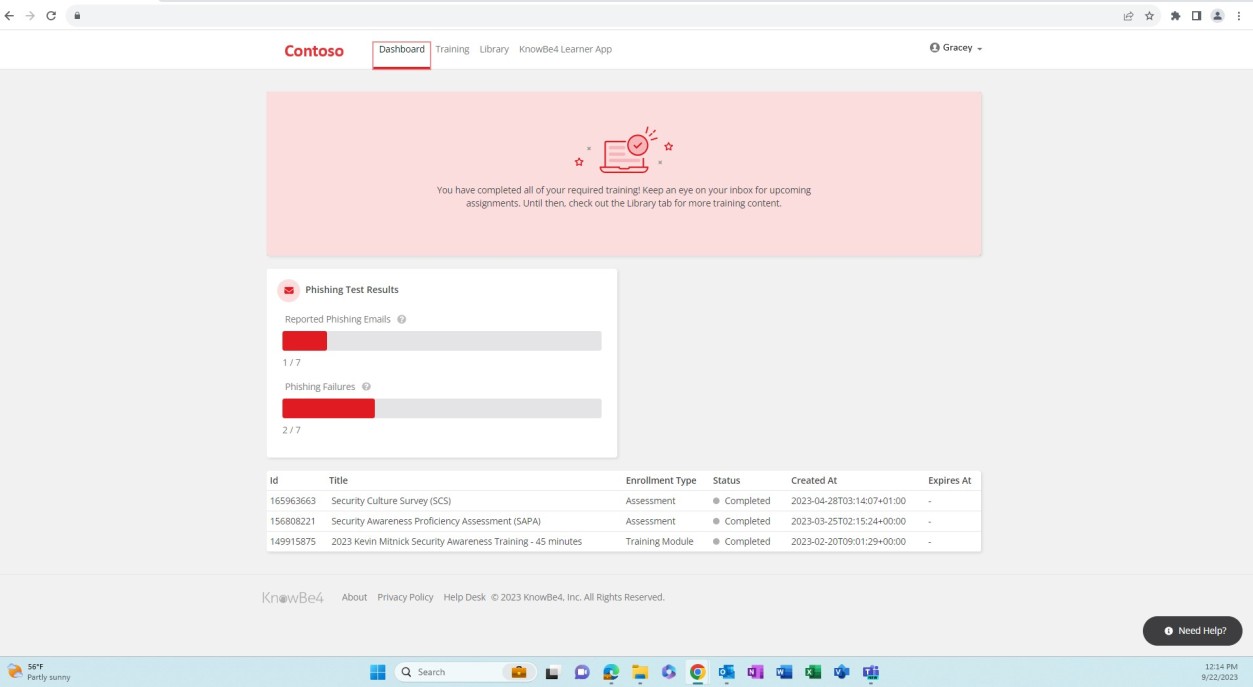Click the Phishing Test Results envelope icon
Image resolution: width=1253 pixels, height=687 pixels.
click(x=288, y=290)
